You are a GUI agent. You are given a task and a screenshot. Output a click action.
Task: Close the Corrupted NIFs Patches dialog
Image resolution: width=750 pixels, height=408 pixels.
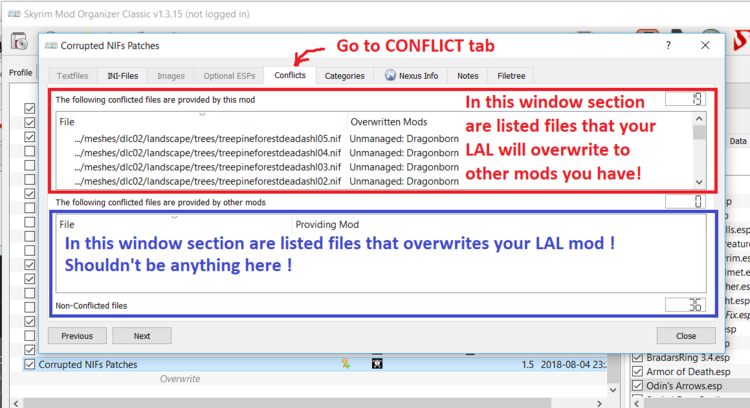[x=705, y=45]
